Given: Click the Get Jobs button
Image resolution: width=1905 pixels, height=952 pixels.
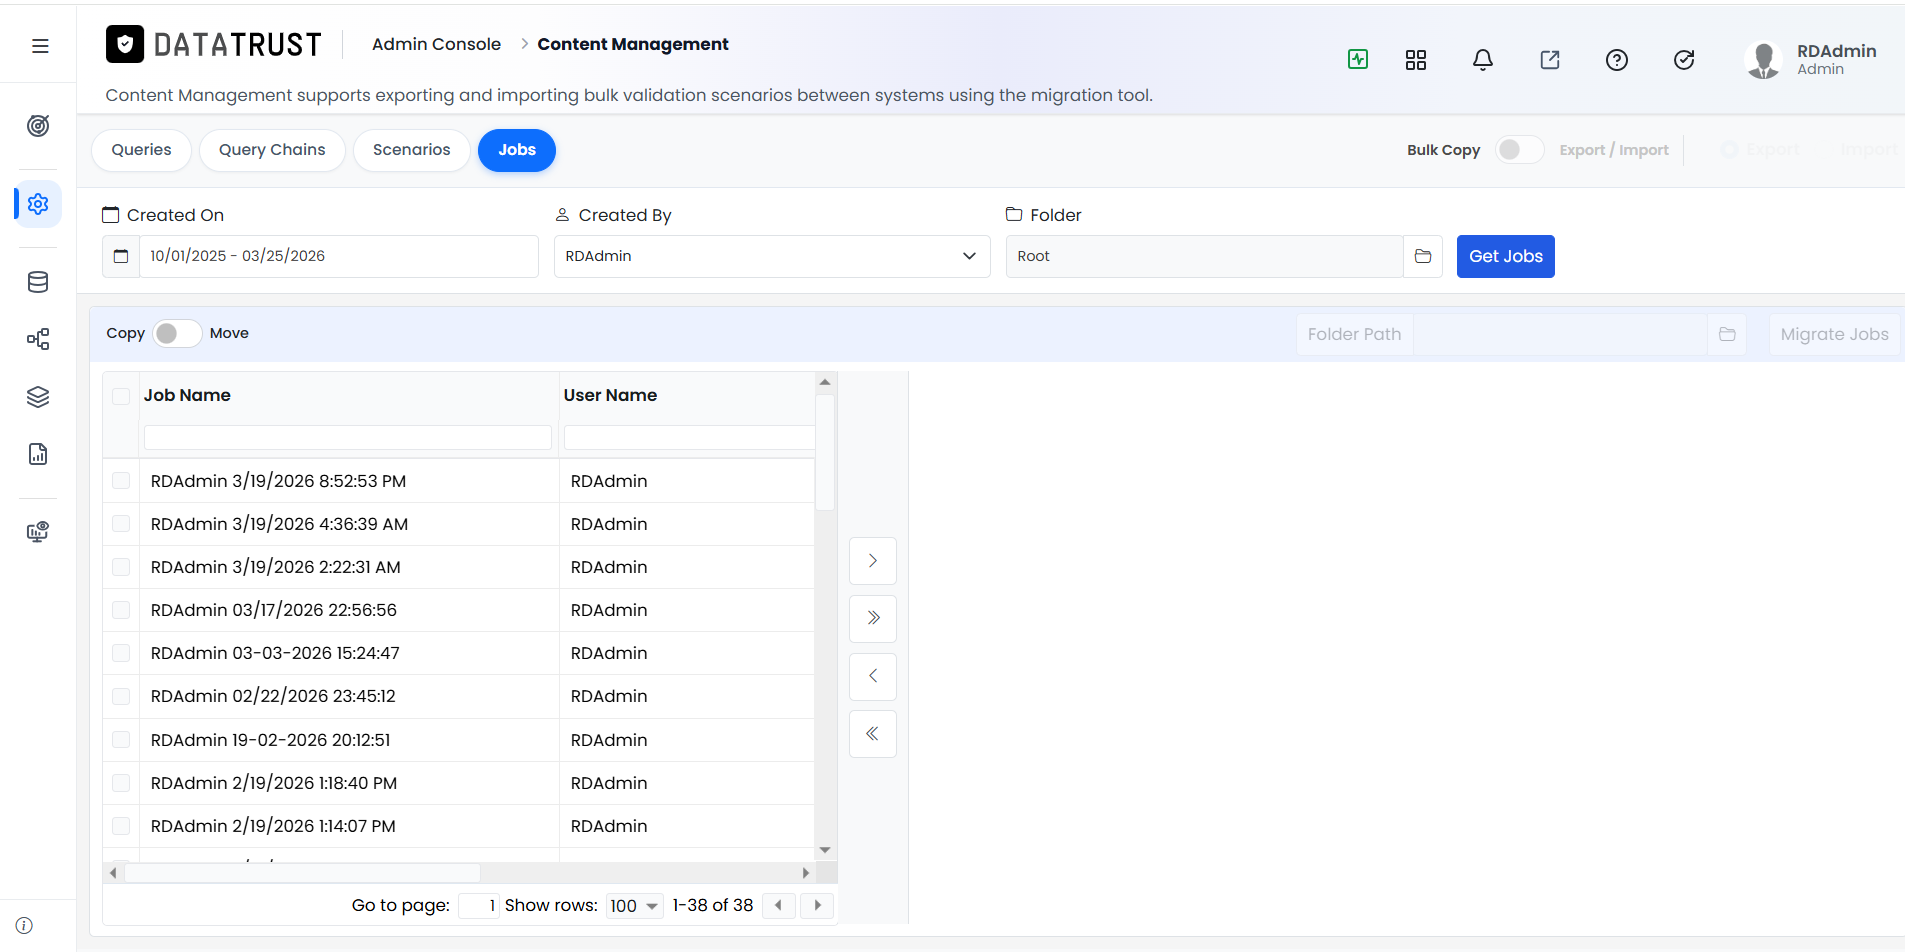Looking at the screenshot, I should click(x=1505, y=256).
